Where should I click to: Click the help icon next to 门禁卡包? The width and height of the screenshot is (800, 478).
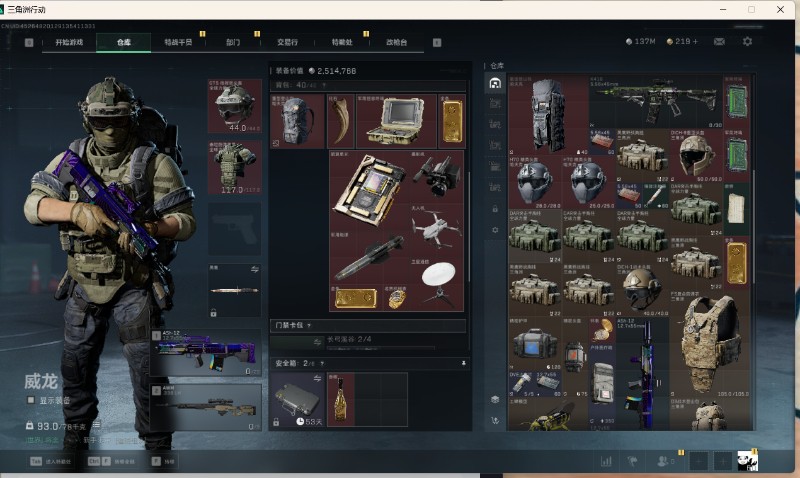click(x=309, y=325)
